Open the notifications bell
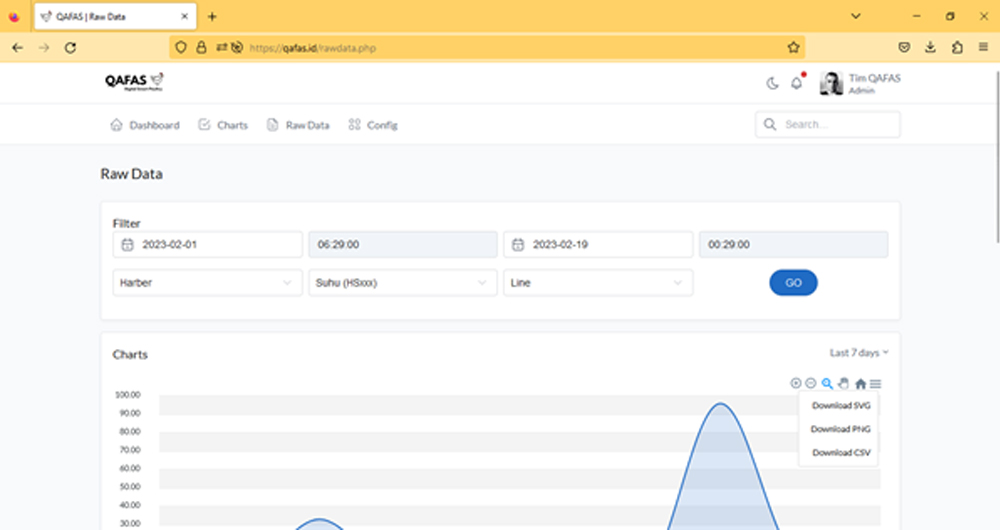Screen dimensions: 1000x530 click(797, 84)
